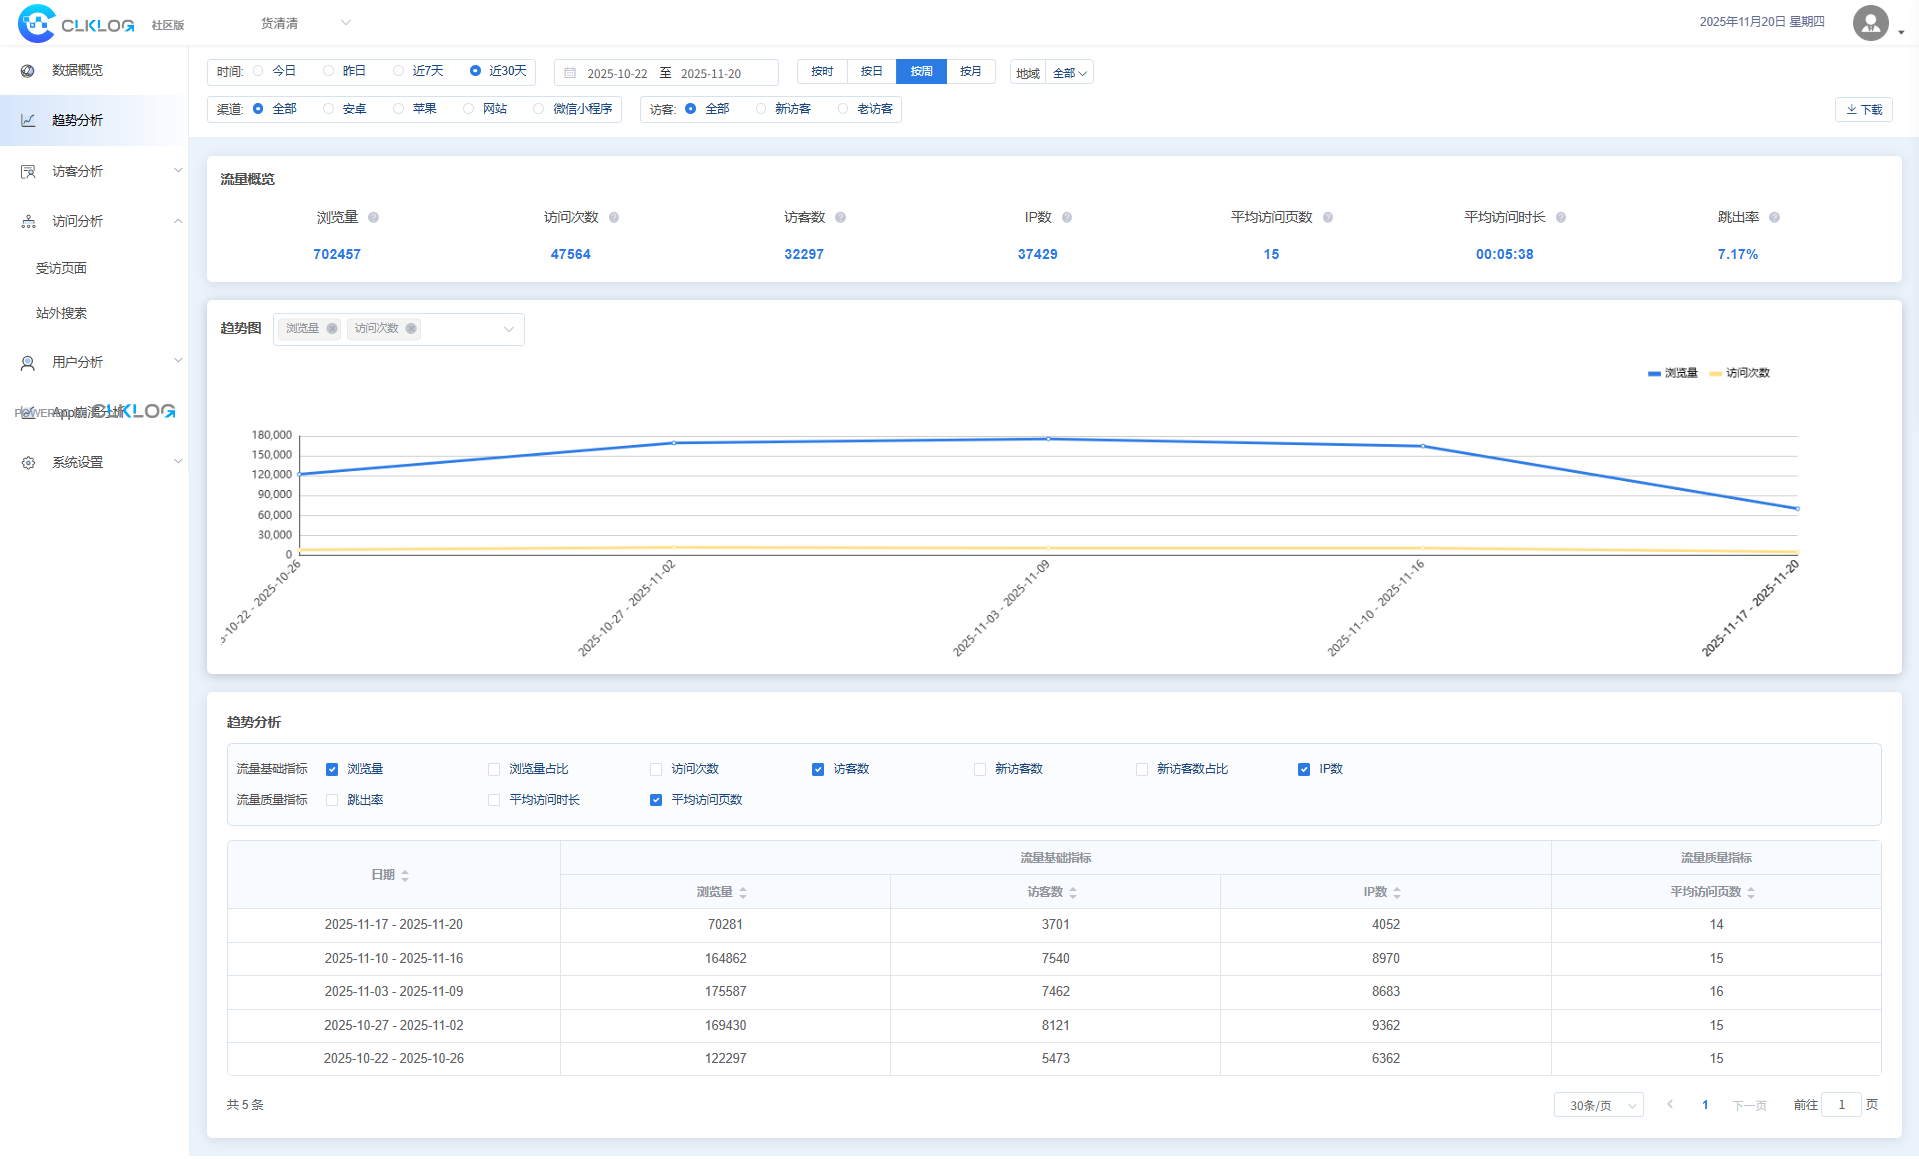
Task: Switch granularity to 按月
Action: pos(970,72)
